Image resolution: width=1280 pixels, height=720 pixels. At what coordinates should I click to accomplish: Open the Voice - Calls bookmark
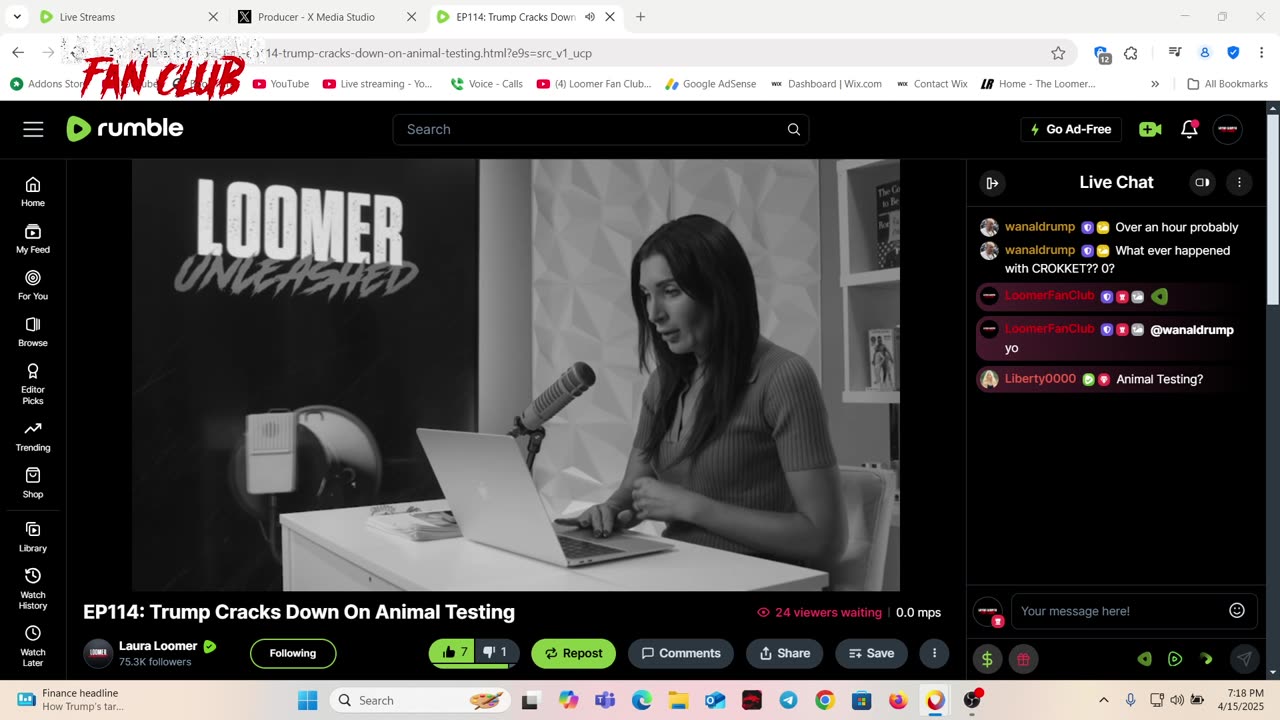tap(486, 84)
